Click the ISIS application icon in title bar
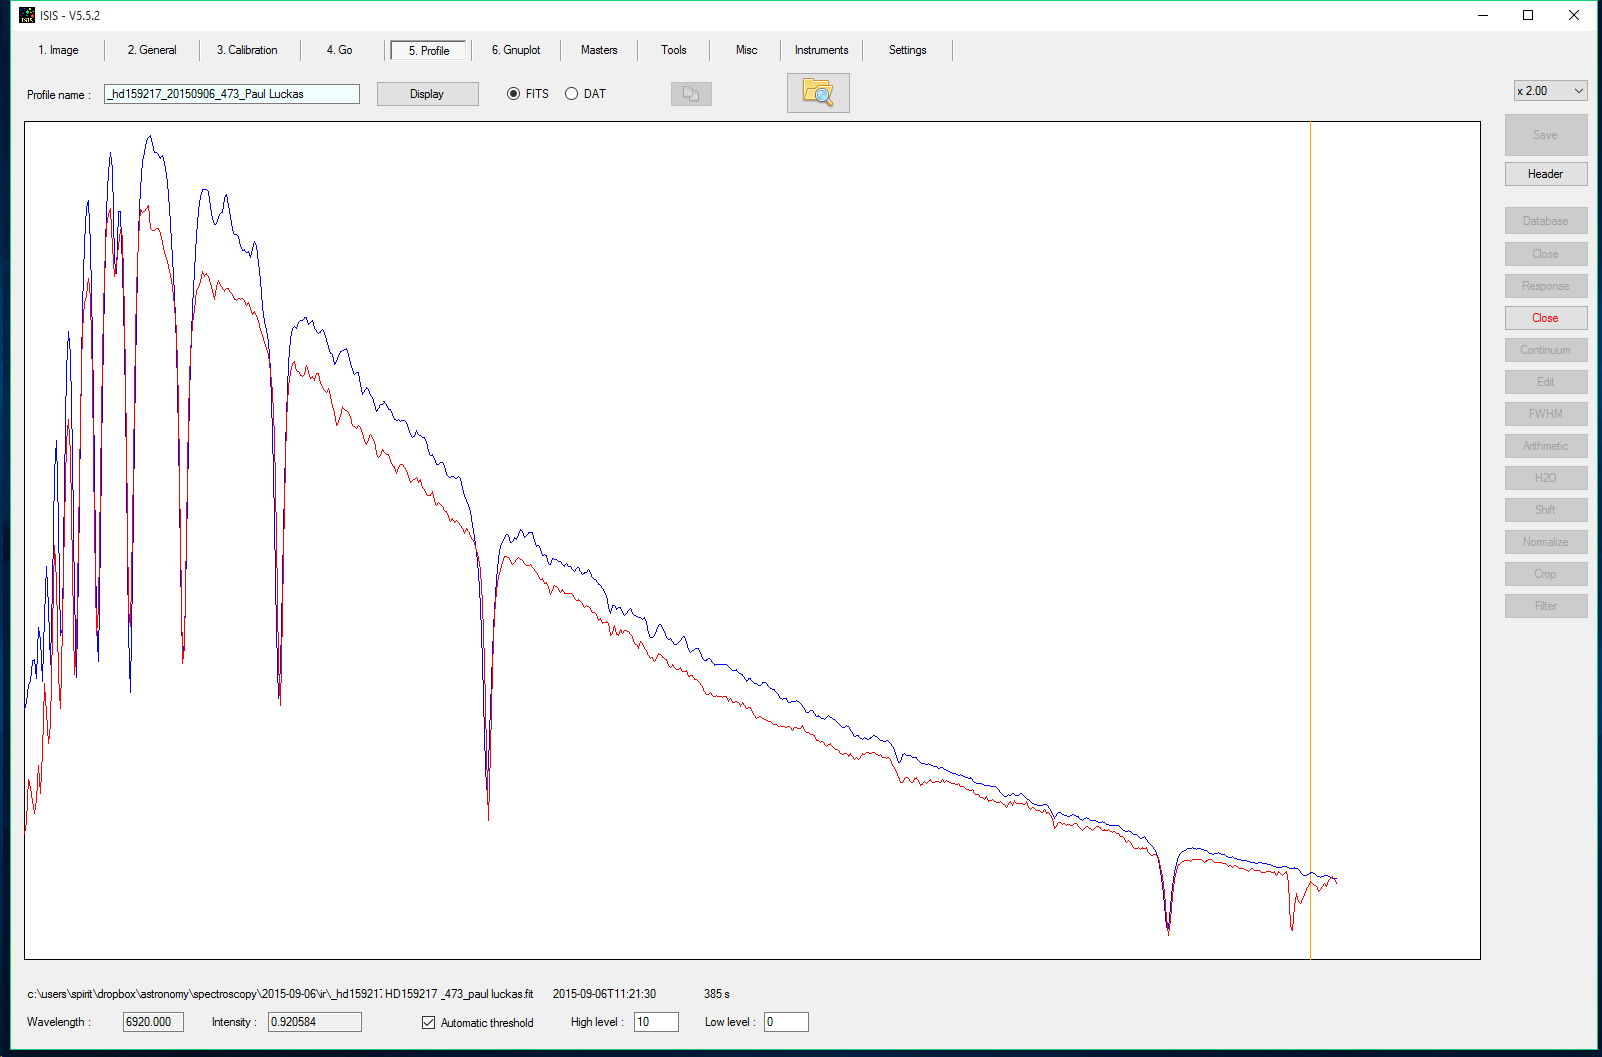This screenshot has width=1602, height=1057. (x=27, y=15)
